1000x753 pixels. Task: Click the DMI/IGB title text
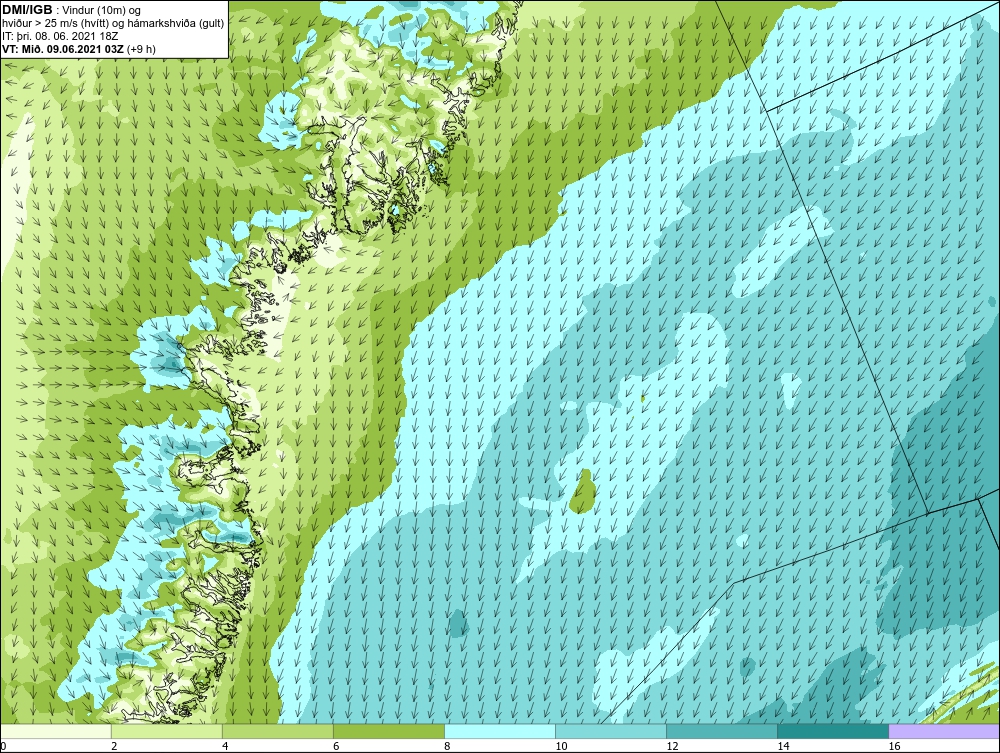pos(27,10)
